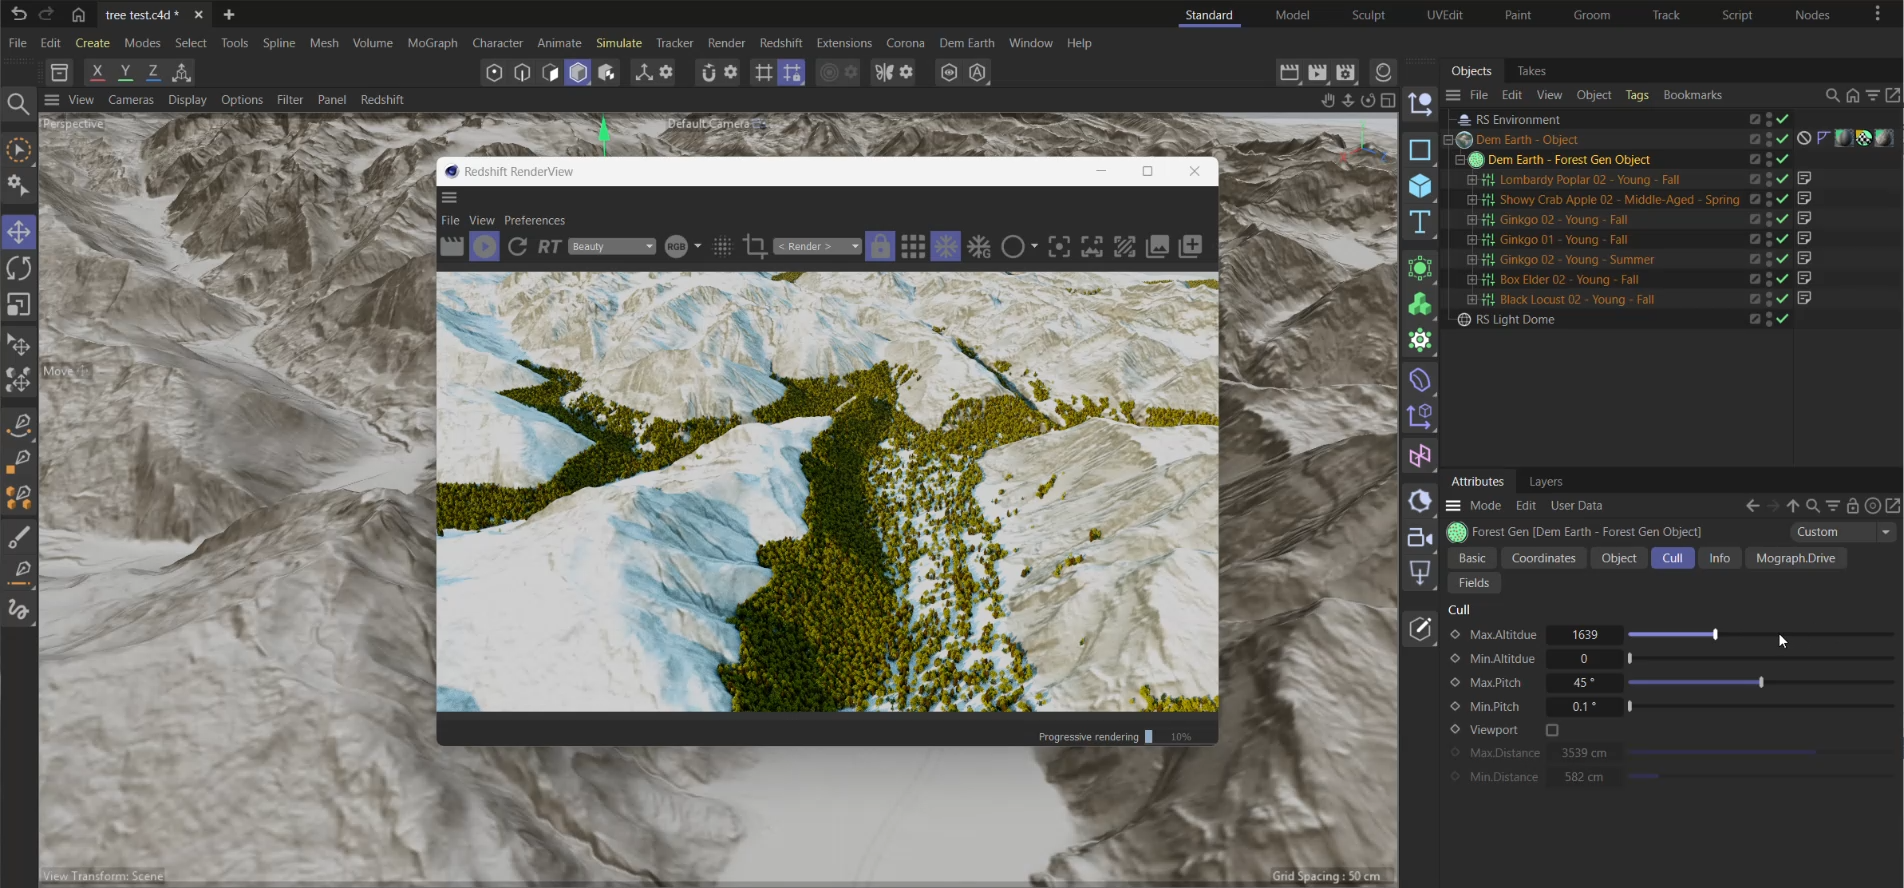Toggle the lock icon in RenderView toolbar
Viewport: 1904px width, 888px height.
(880, 246)
